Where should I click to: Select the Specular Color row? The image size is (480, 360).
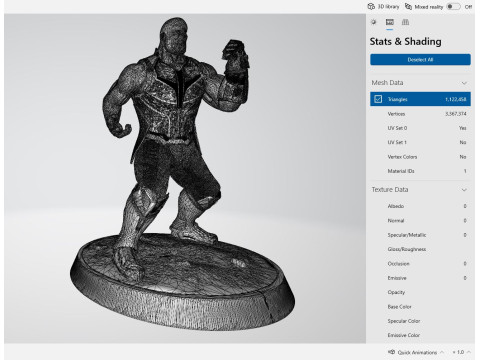click(x=420, y=321)
